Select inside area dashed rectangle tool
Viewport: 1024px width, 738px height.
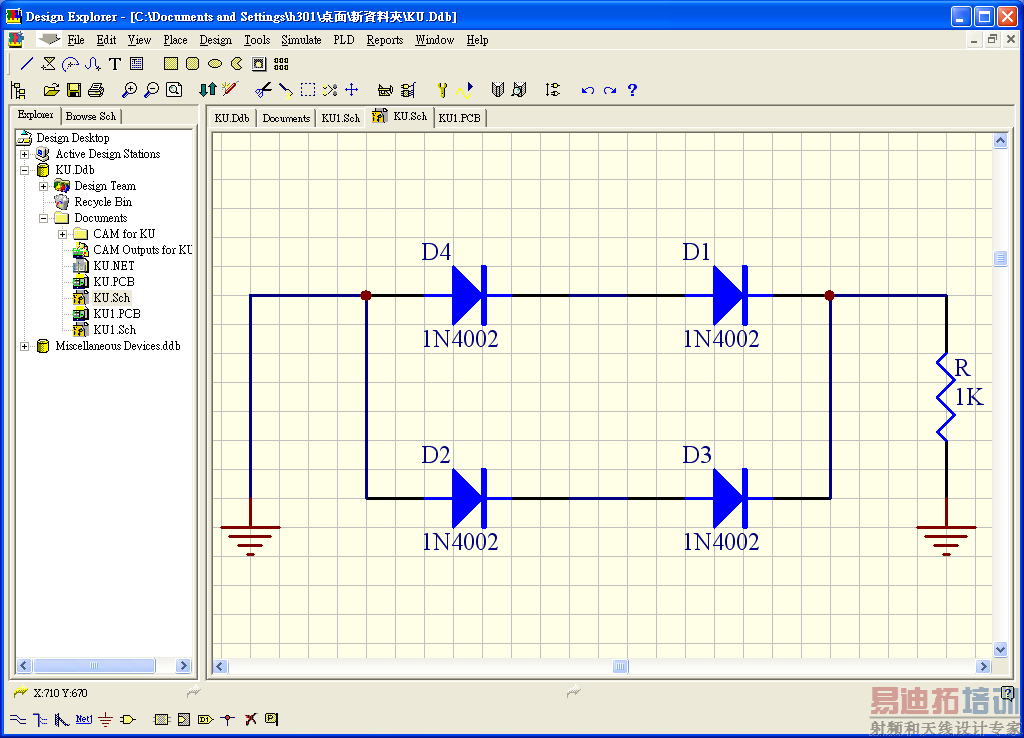(x=308, y=90)
